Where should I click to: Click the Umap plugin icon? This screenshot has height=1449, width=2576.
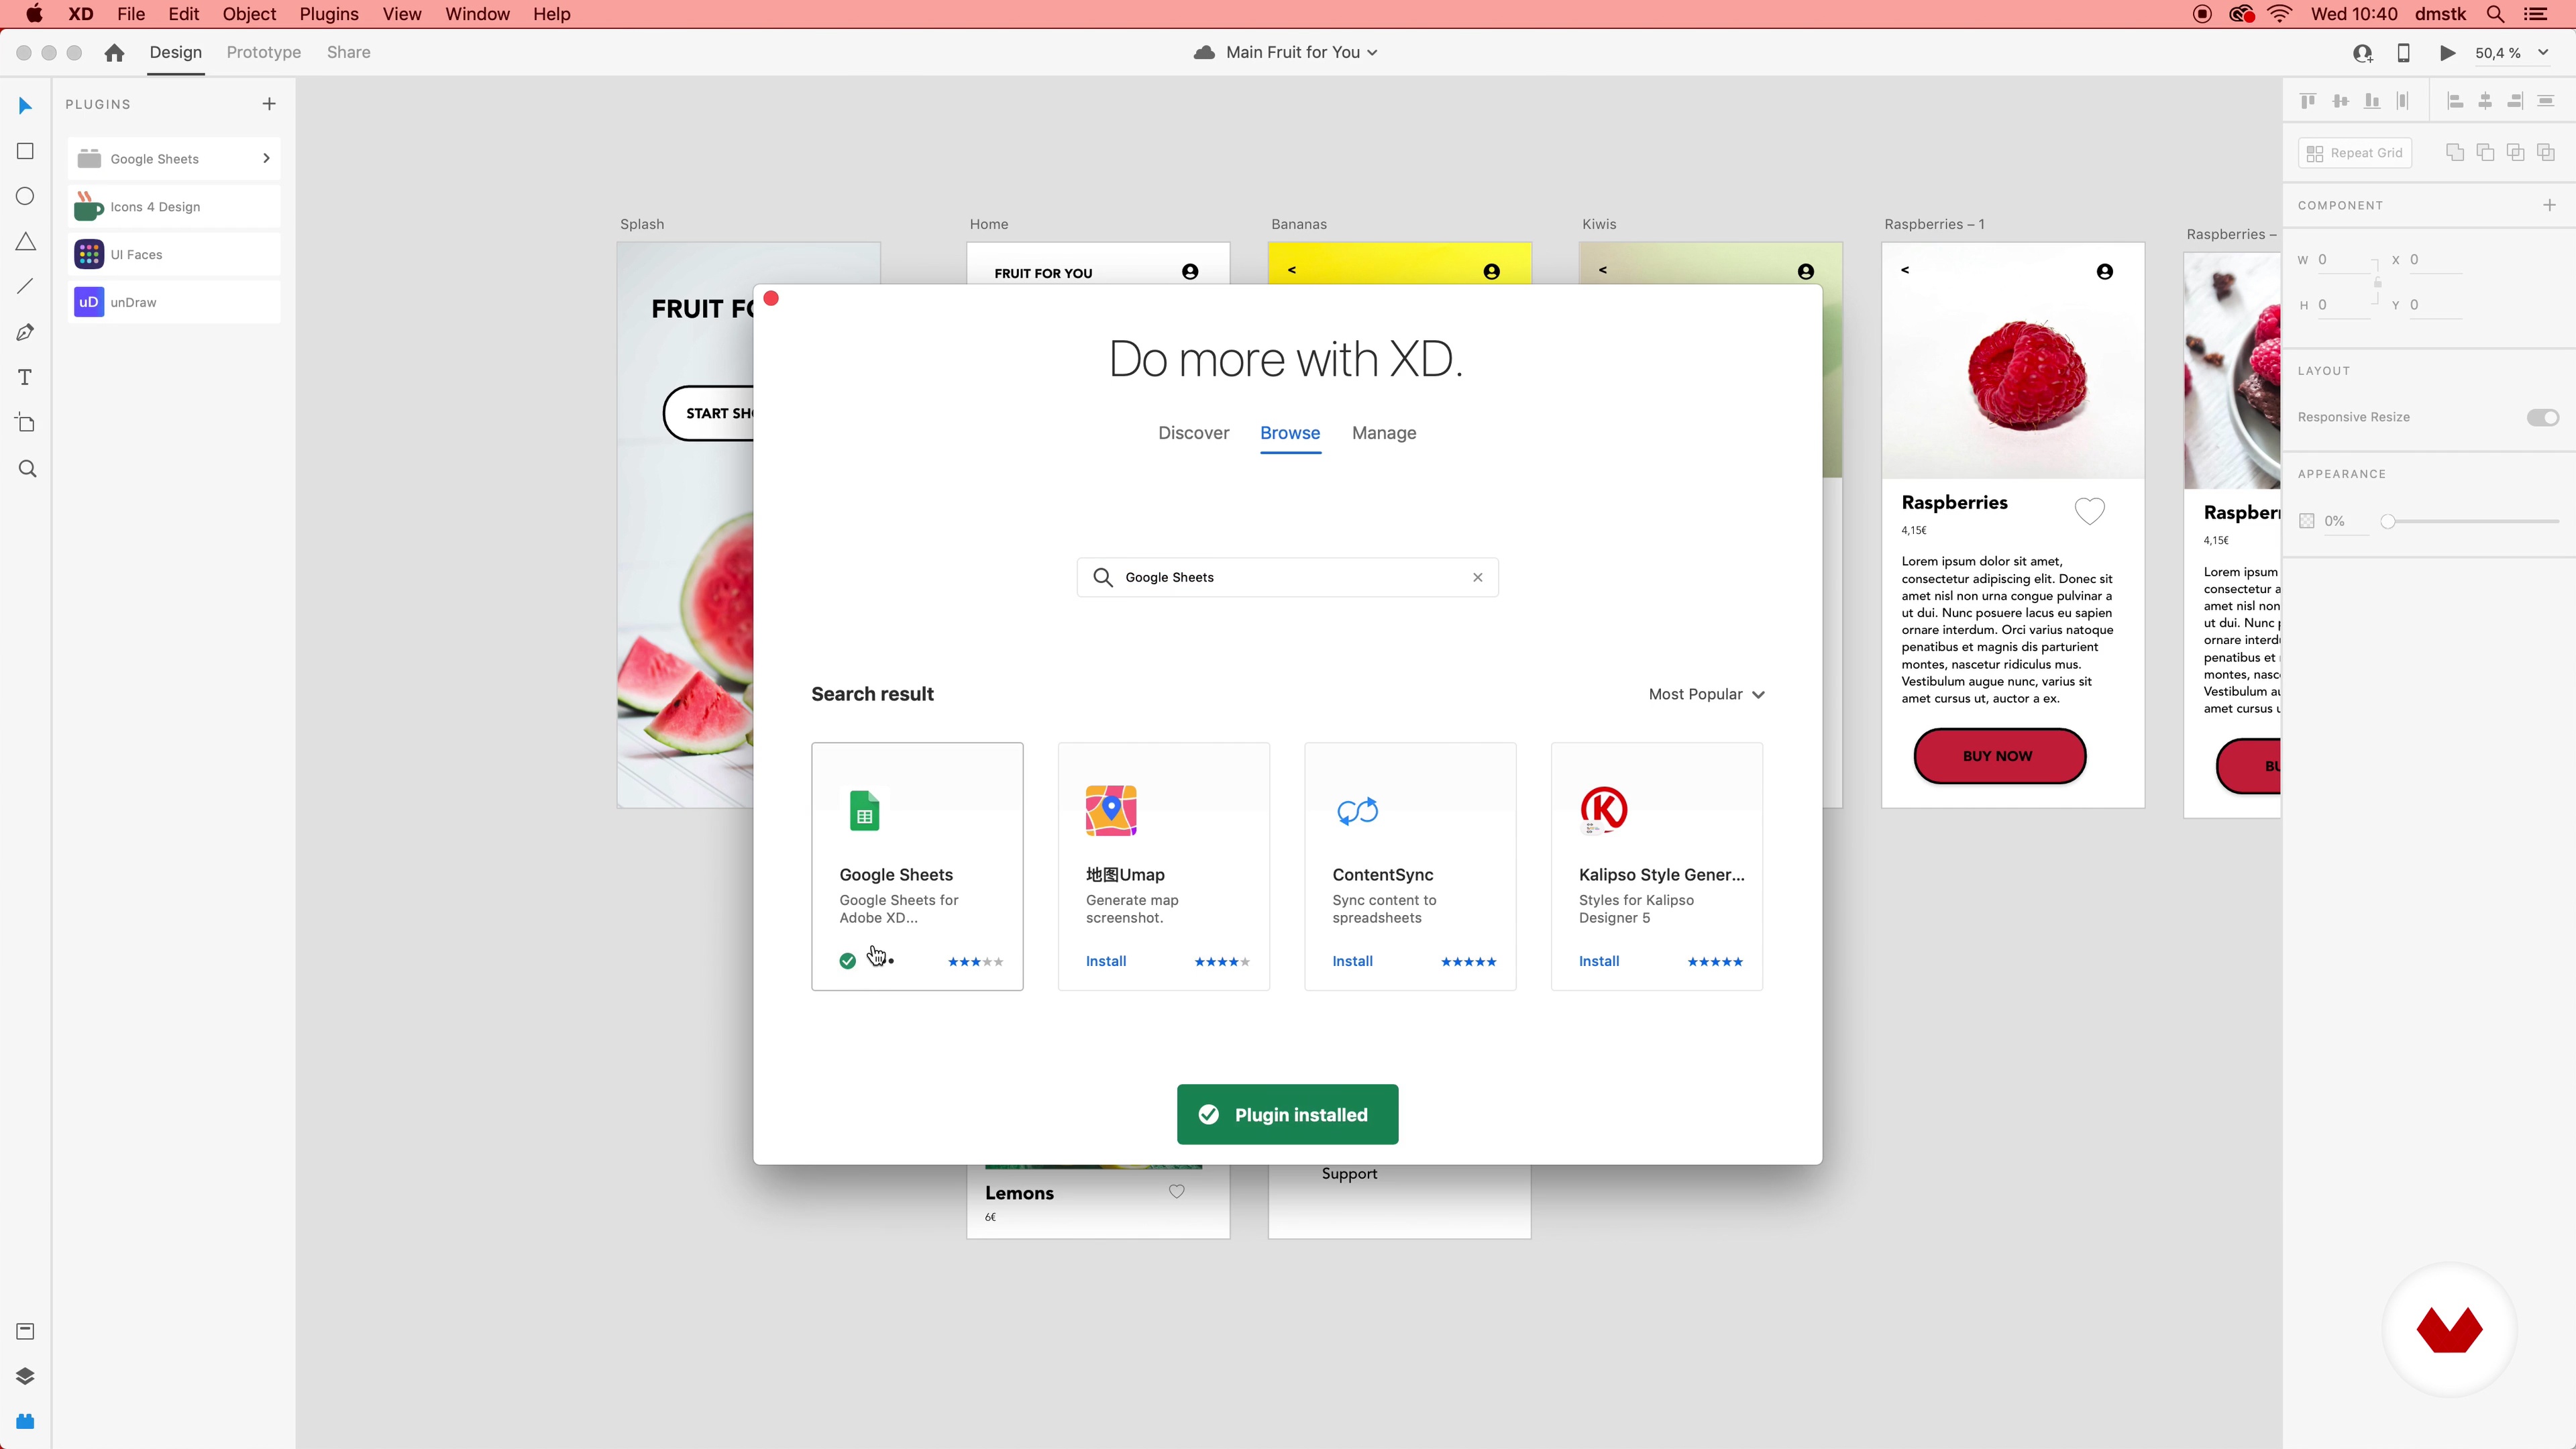(x=1111, y=810)
